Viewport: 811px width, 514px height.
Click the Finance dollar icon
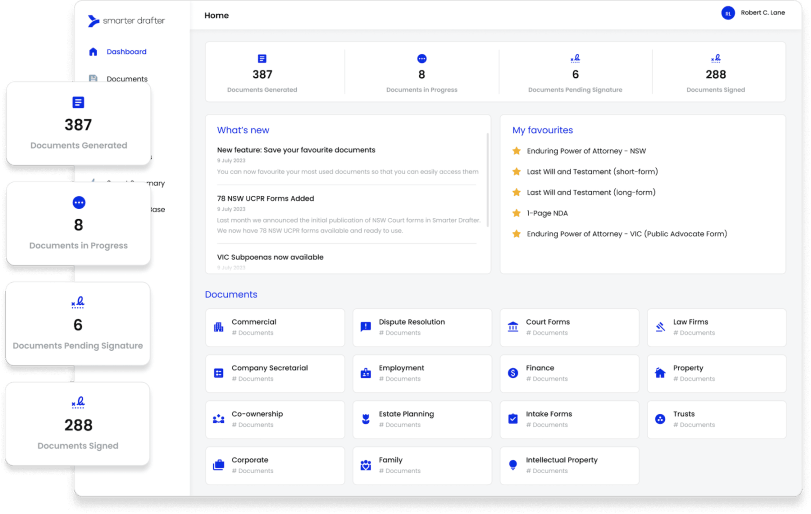coord(513,373)
